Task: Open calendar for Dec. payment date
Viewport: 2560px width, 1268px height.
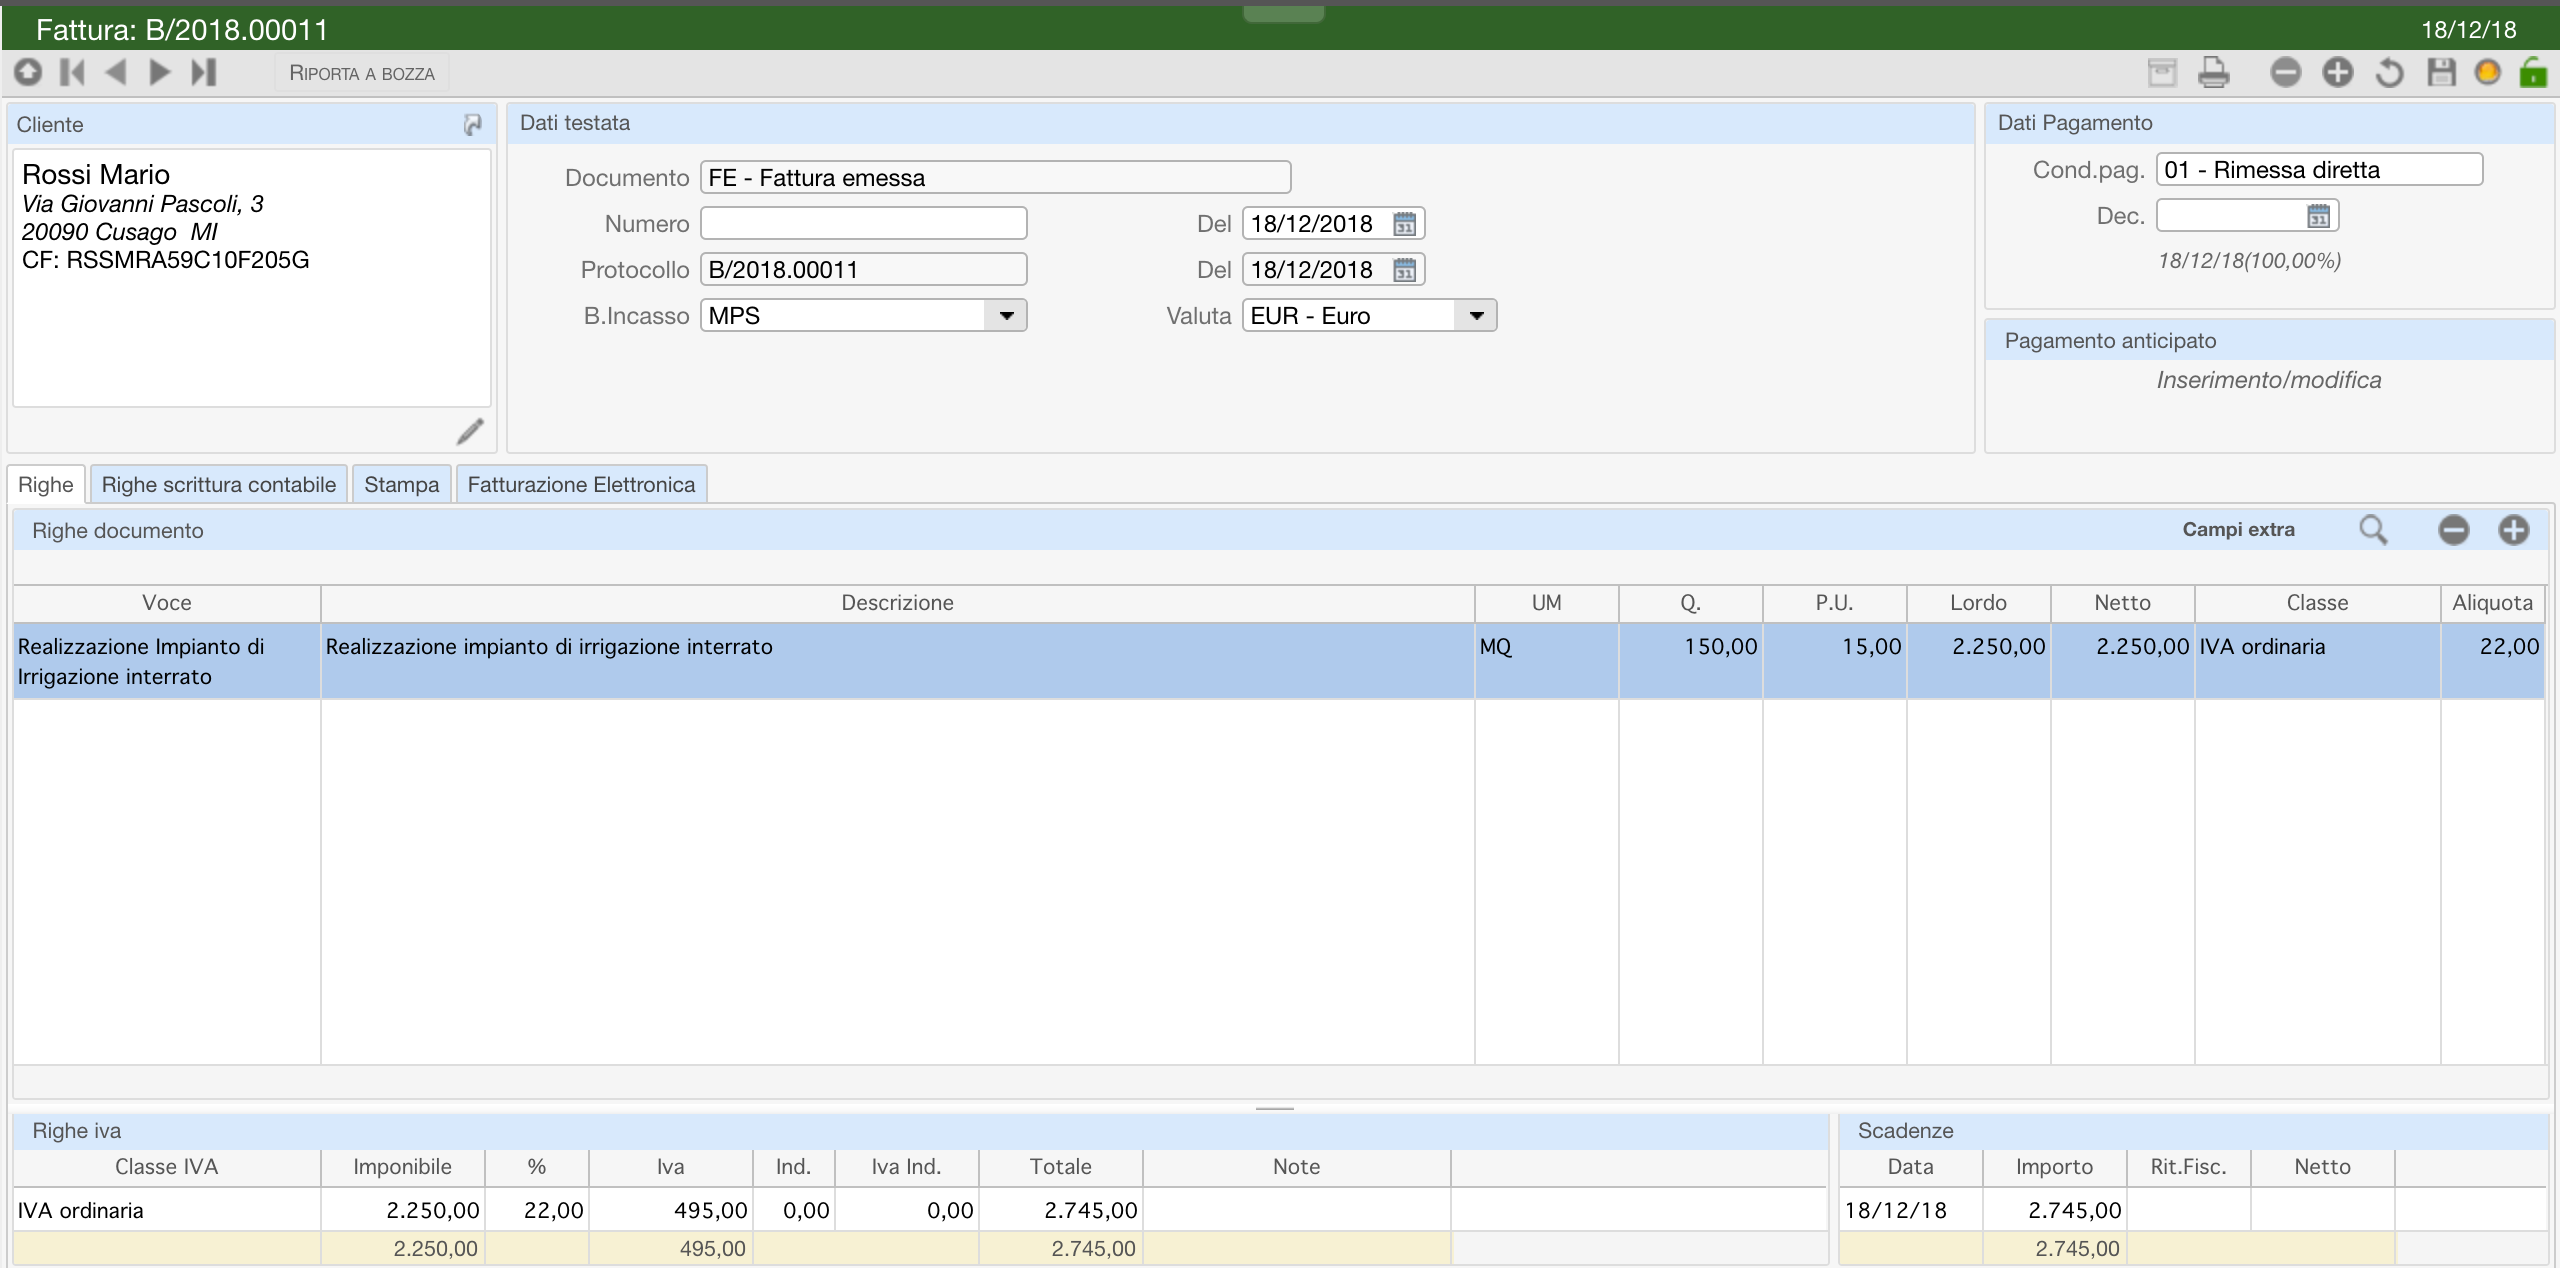Action: [2319, 216]
